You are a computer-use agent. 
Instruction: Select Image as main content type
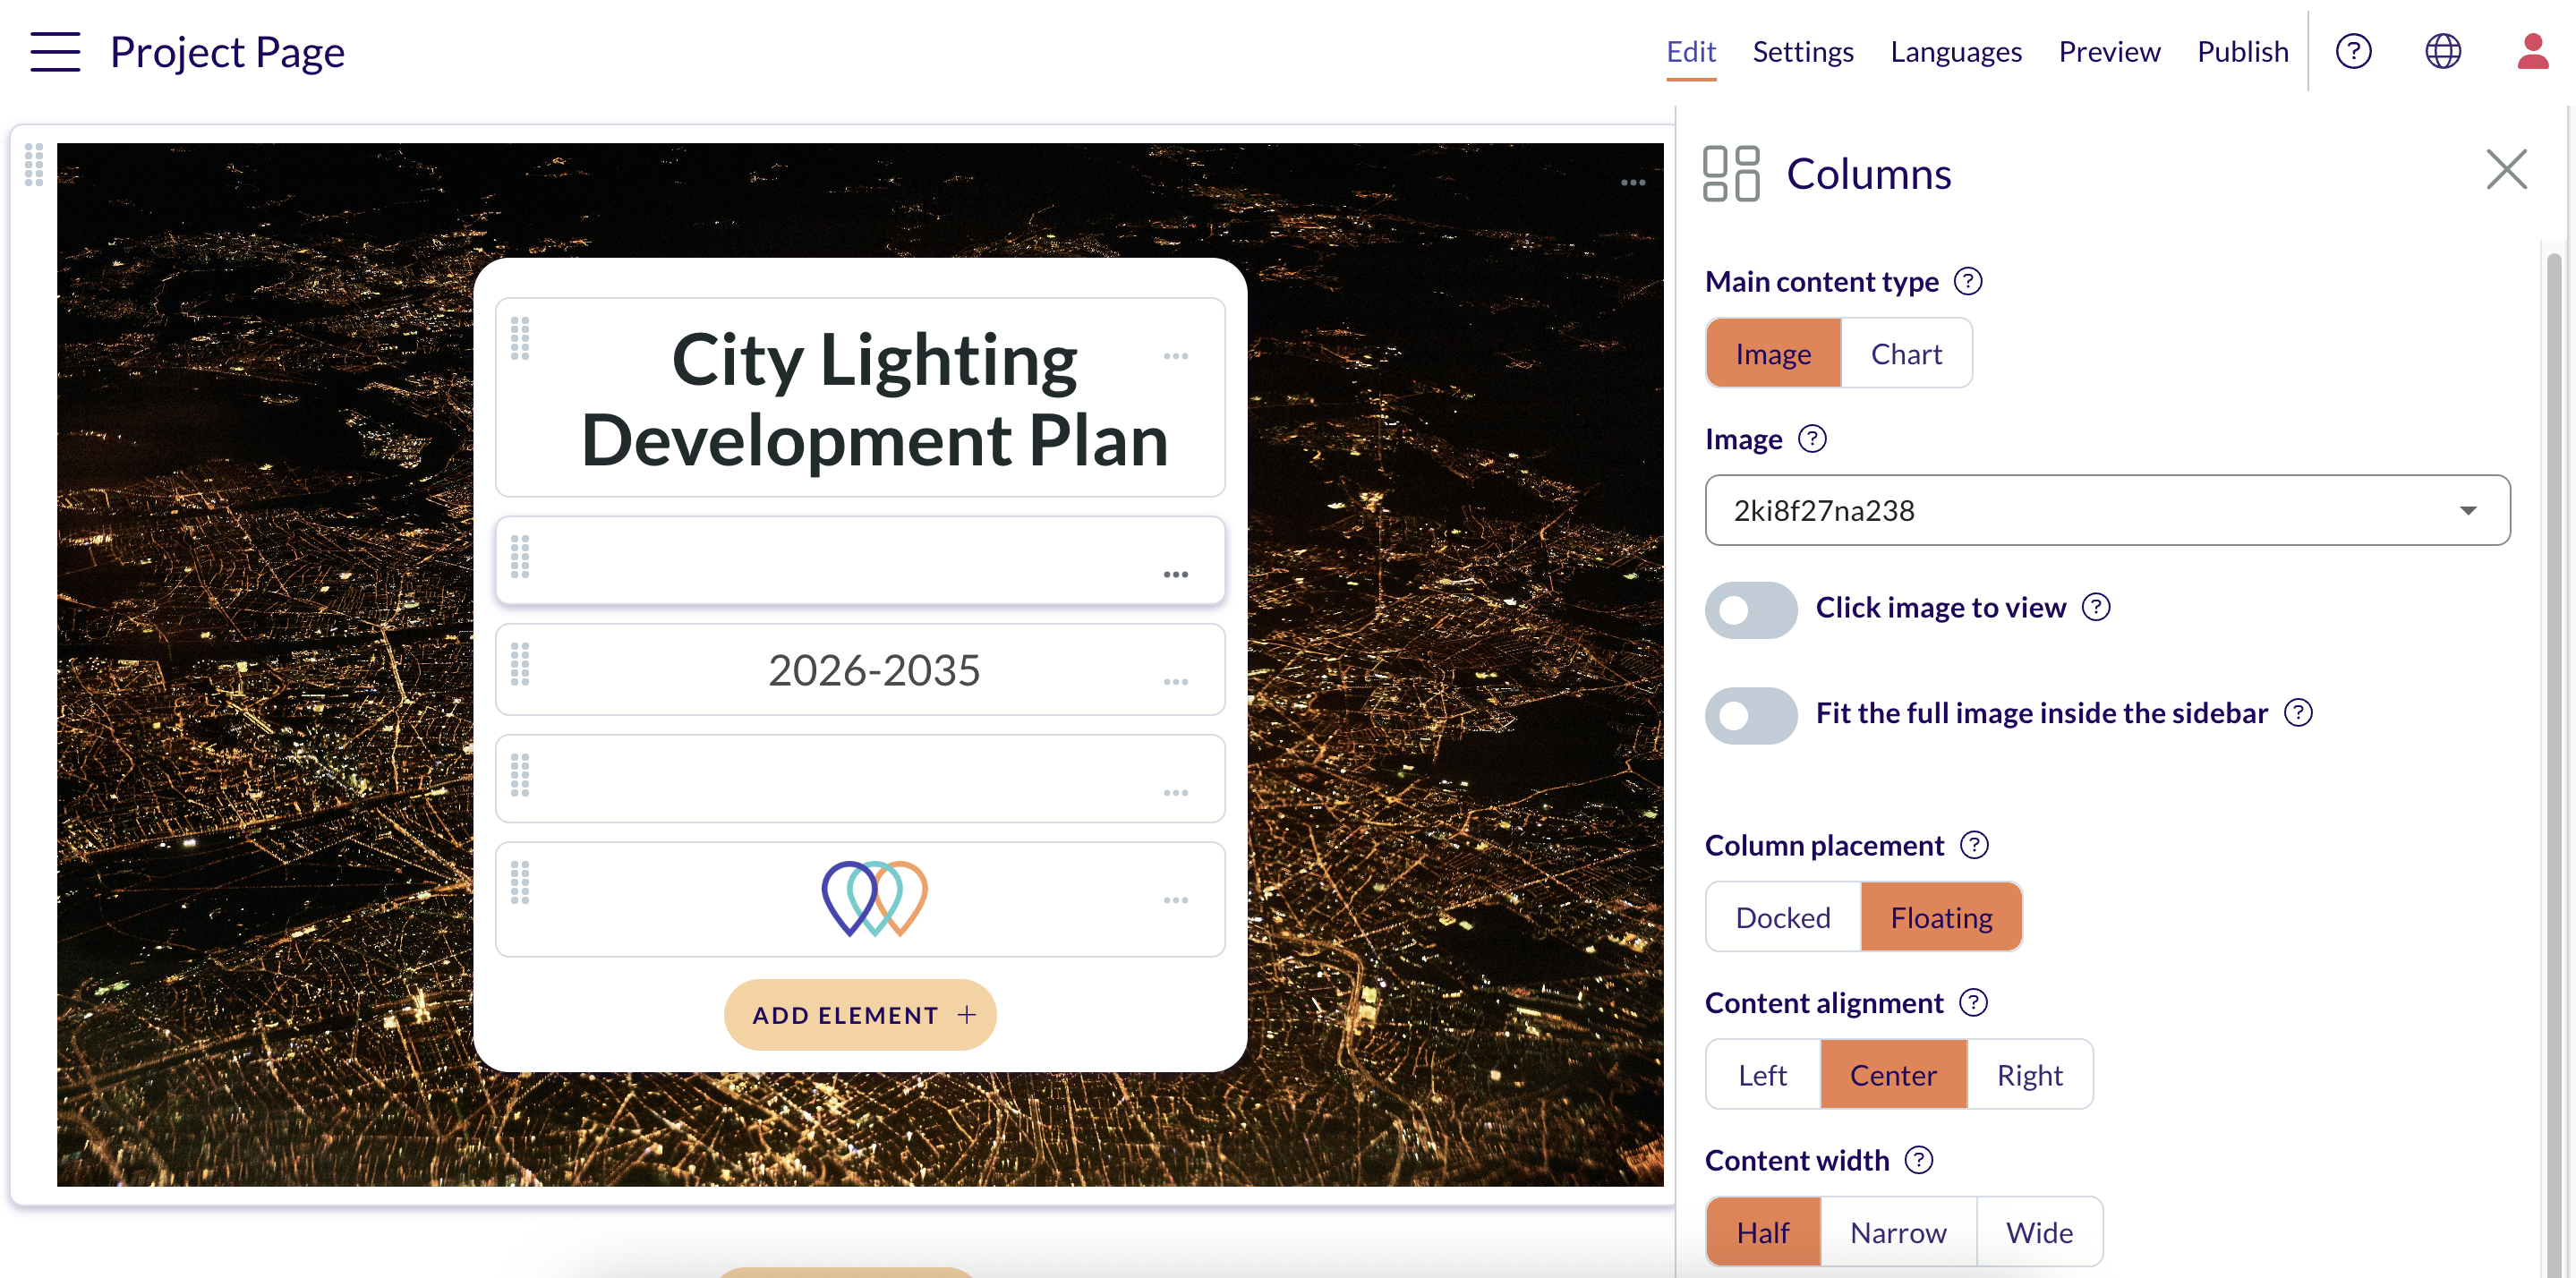pyautogui.click(x=1773, y=354)
